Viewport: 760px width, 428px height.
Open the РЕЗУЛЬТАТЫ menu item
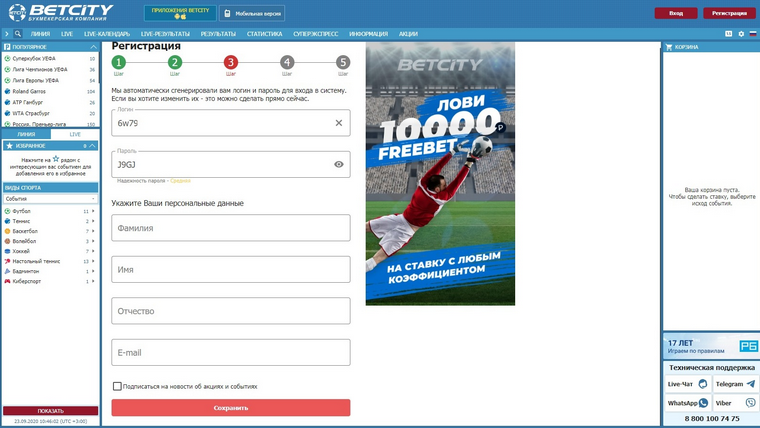(x=218, y=34)
